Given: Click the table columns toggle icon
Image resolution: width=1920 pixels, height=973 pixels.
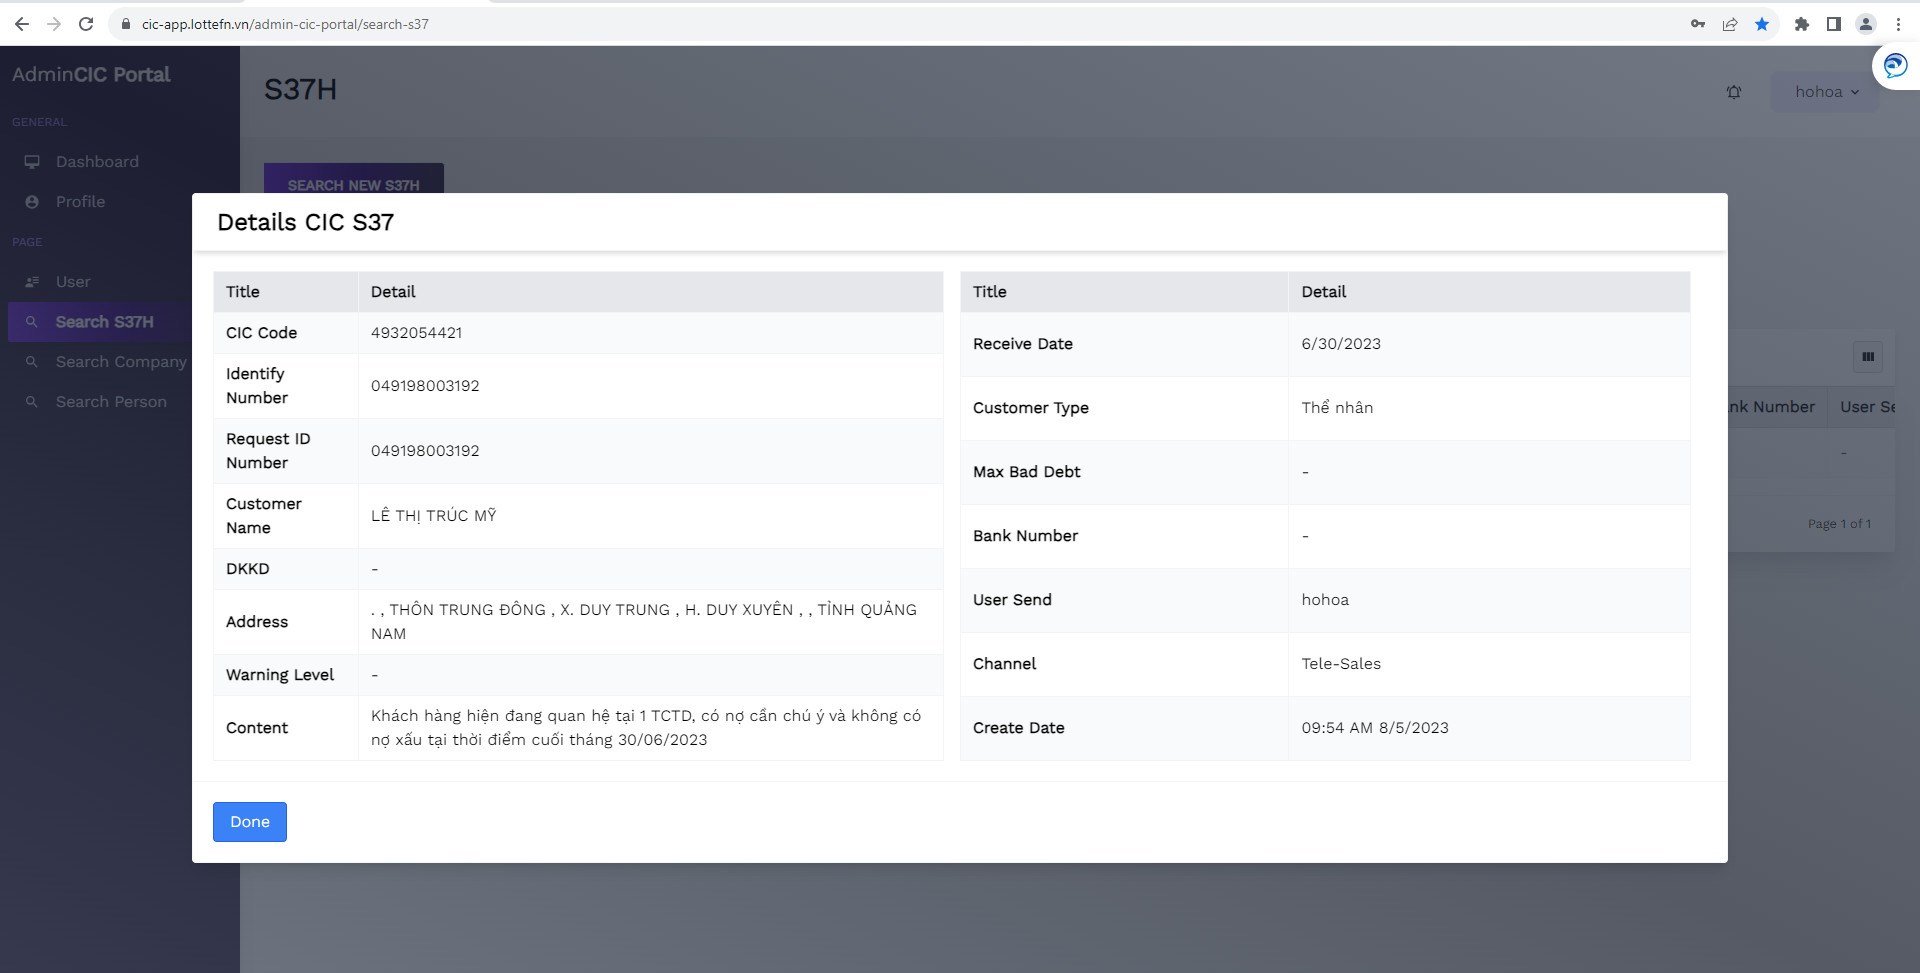Looking at the screenshot, I should point(1867,357).
